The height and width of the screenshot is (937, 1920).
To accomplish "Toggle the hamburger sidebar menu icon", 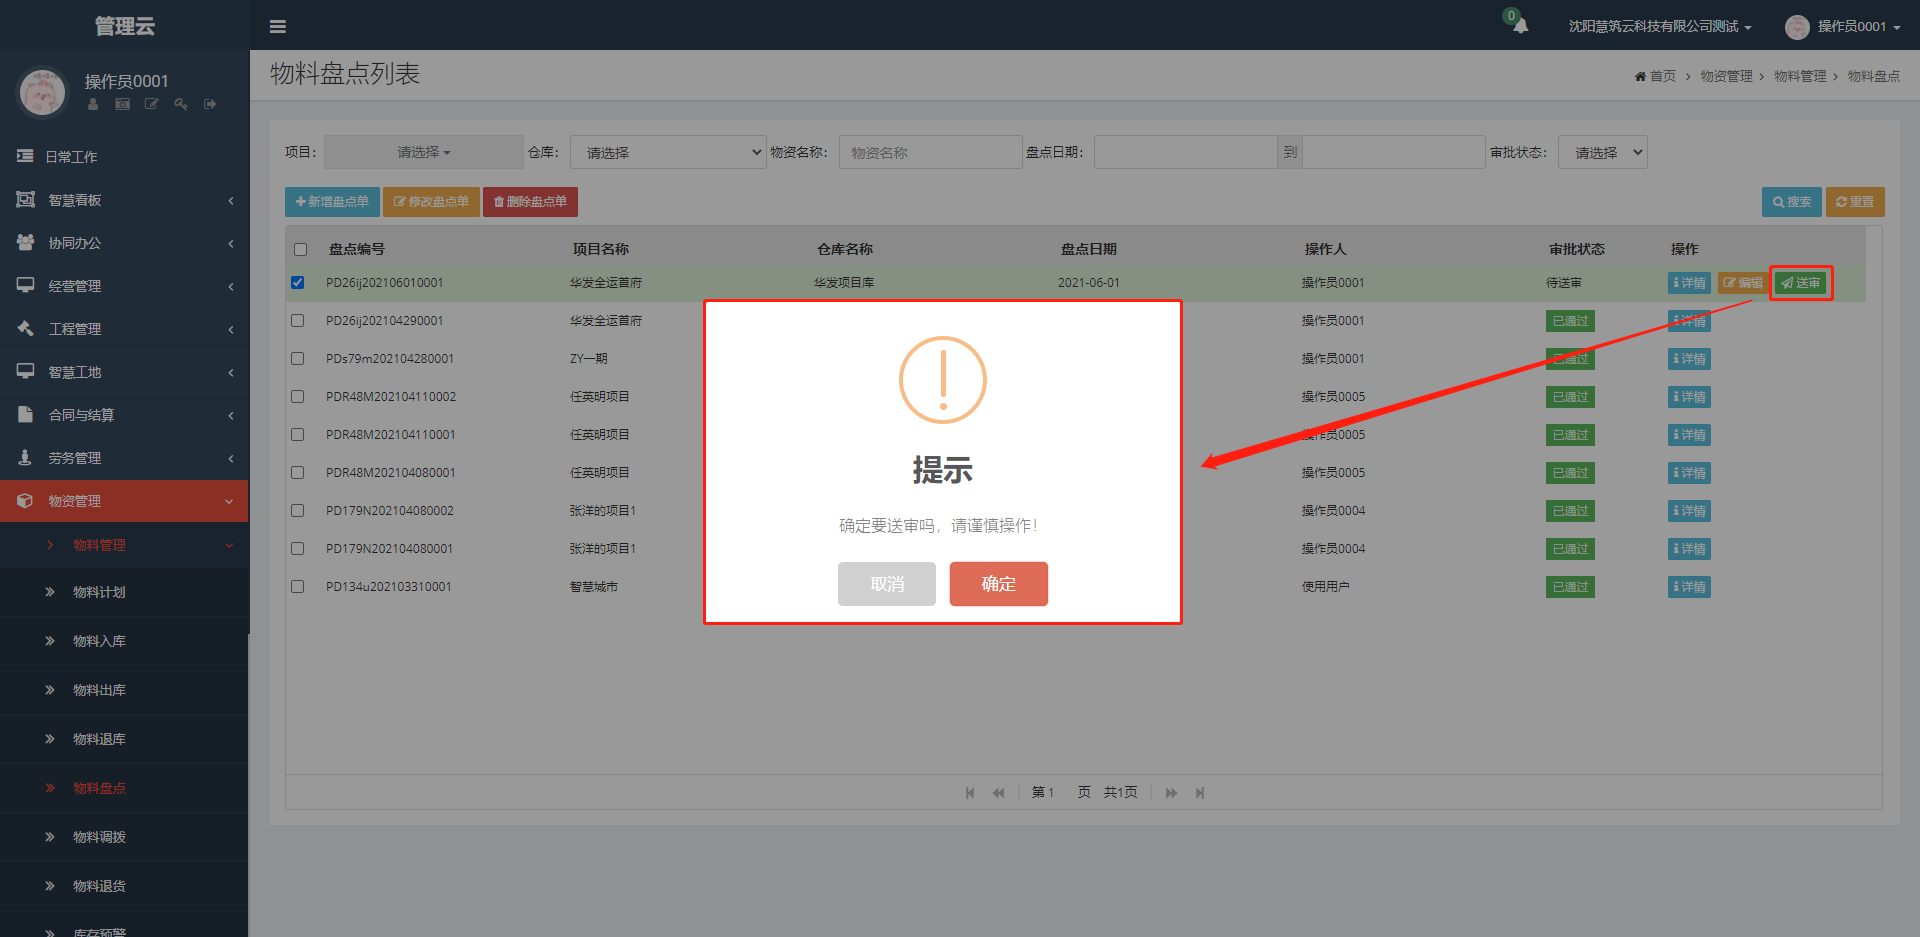I will point(278,27).
